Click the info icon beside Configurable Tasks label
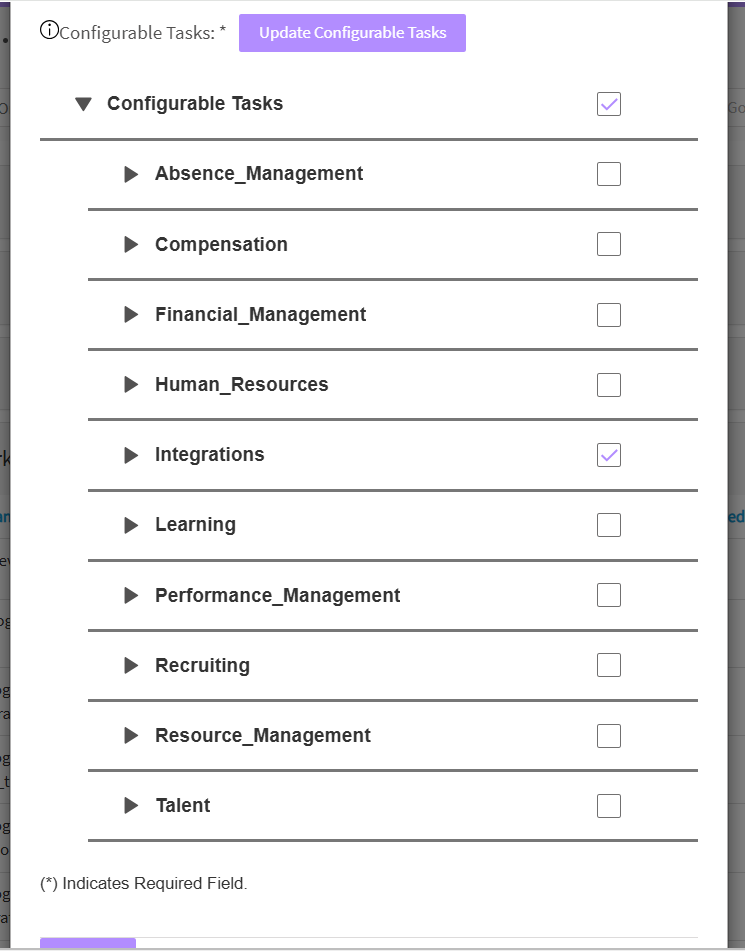Screen dimensions: 745x951 (49, 31)
